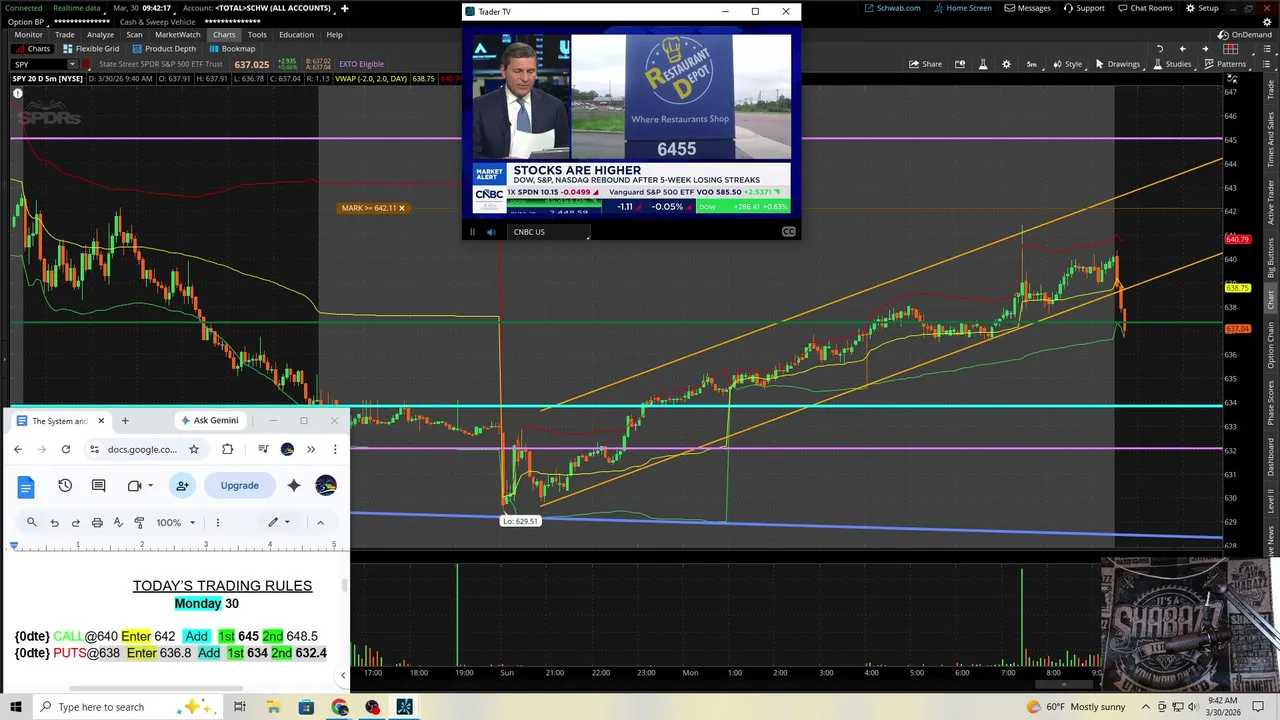Click Ask Gemini in browser
1280x720 pixels.
click(210, 420)
